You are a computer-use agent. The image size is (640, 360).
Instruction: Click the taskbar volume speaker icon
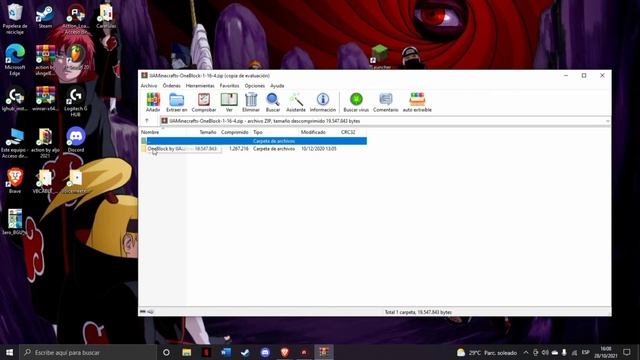[545, 353]
